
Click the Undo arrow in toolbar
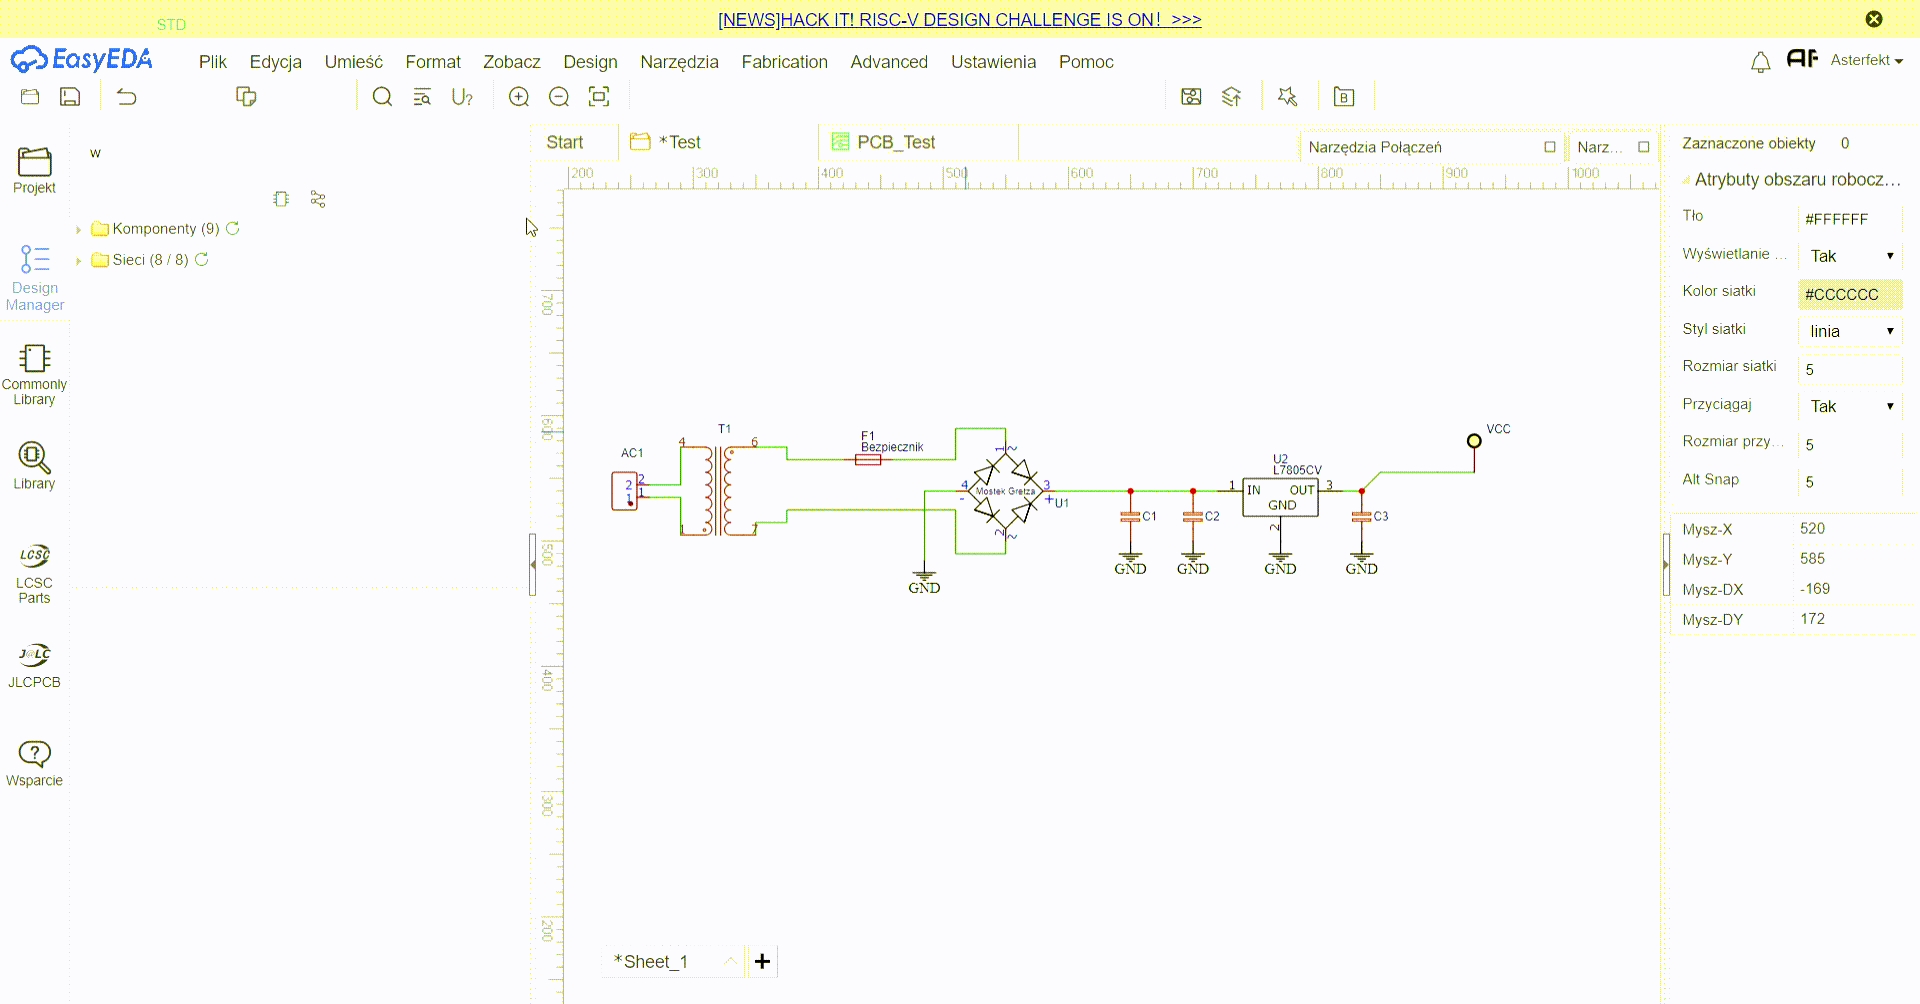pyautogui.click(x=127, y=97)
